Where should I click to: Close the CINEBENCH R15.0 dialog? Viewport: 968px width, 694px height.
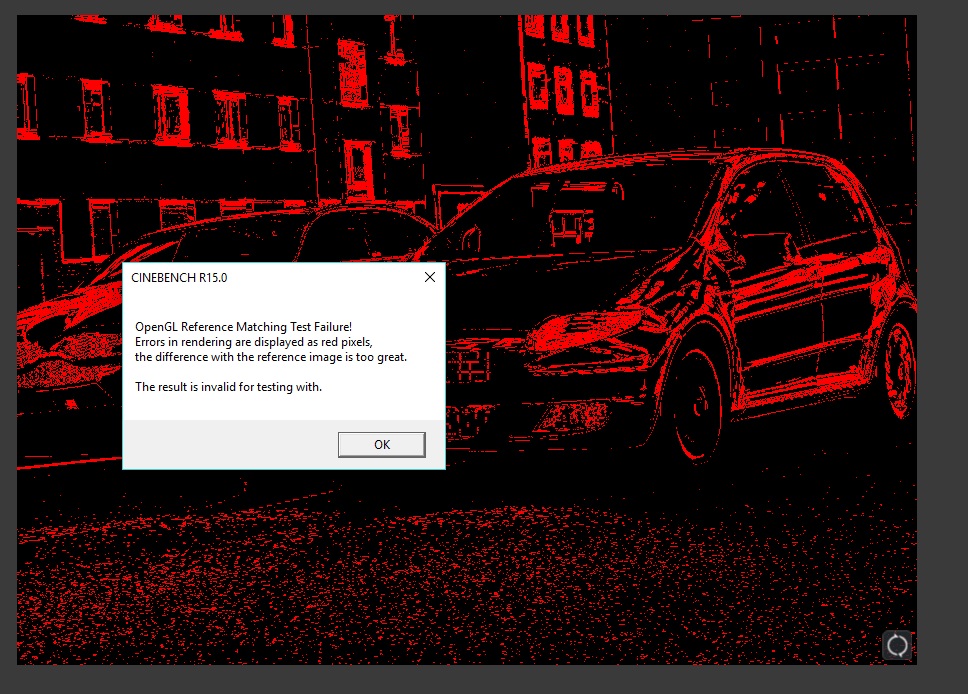tap(430, 277)
